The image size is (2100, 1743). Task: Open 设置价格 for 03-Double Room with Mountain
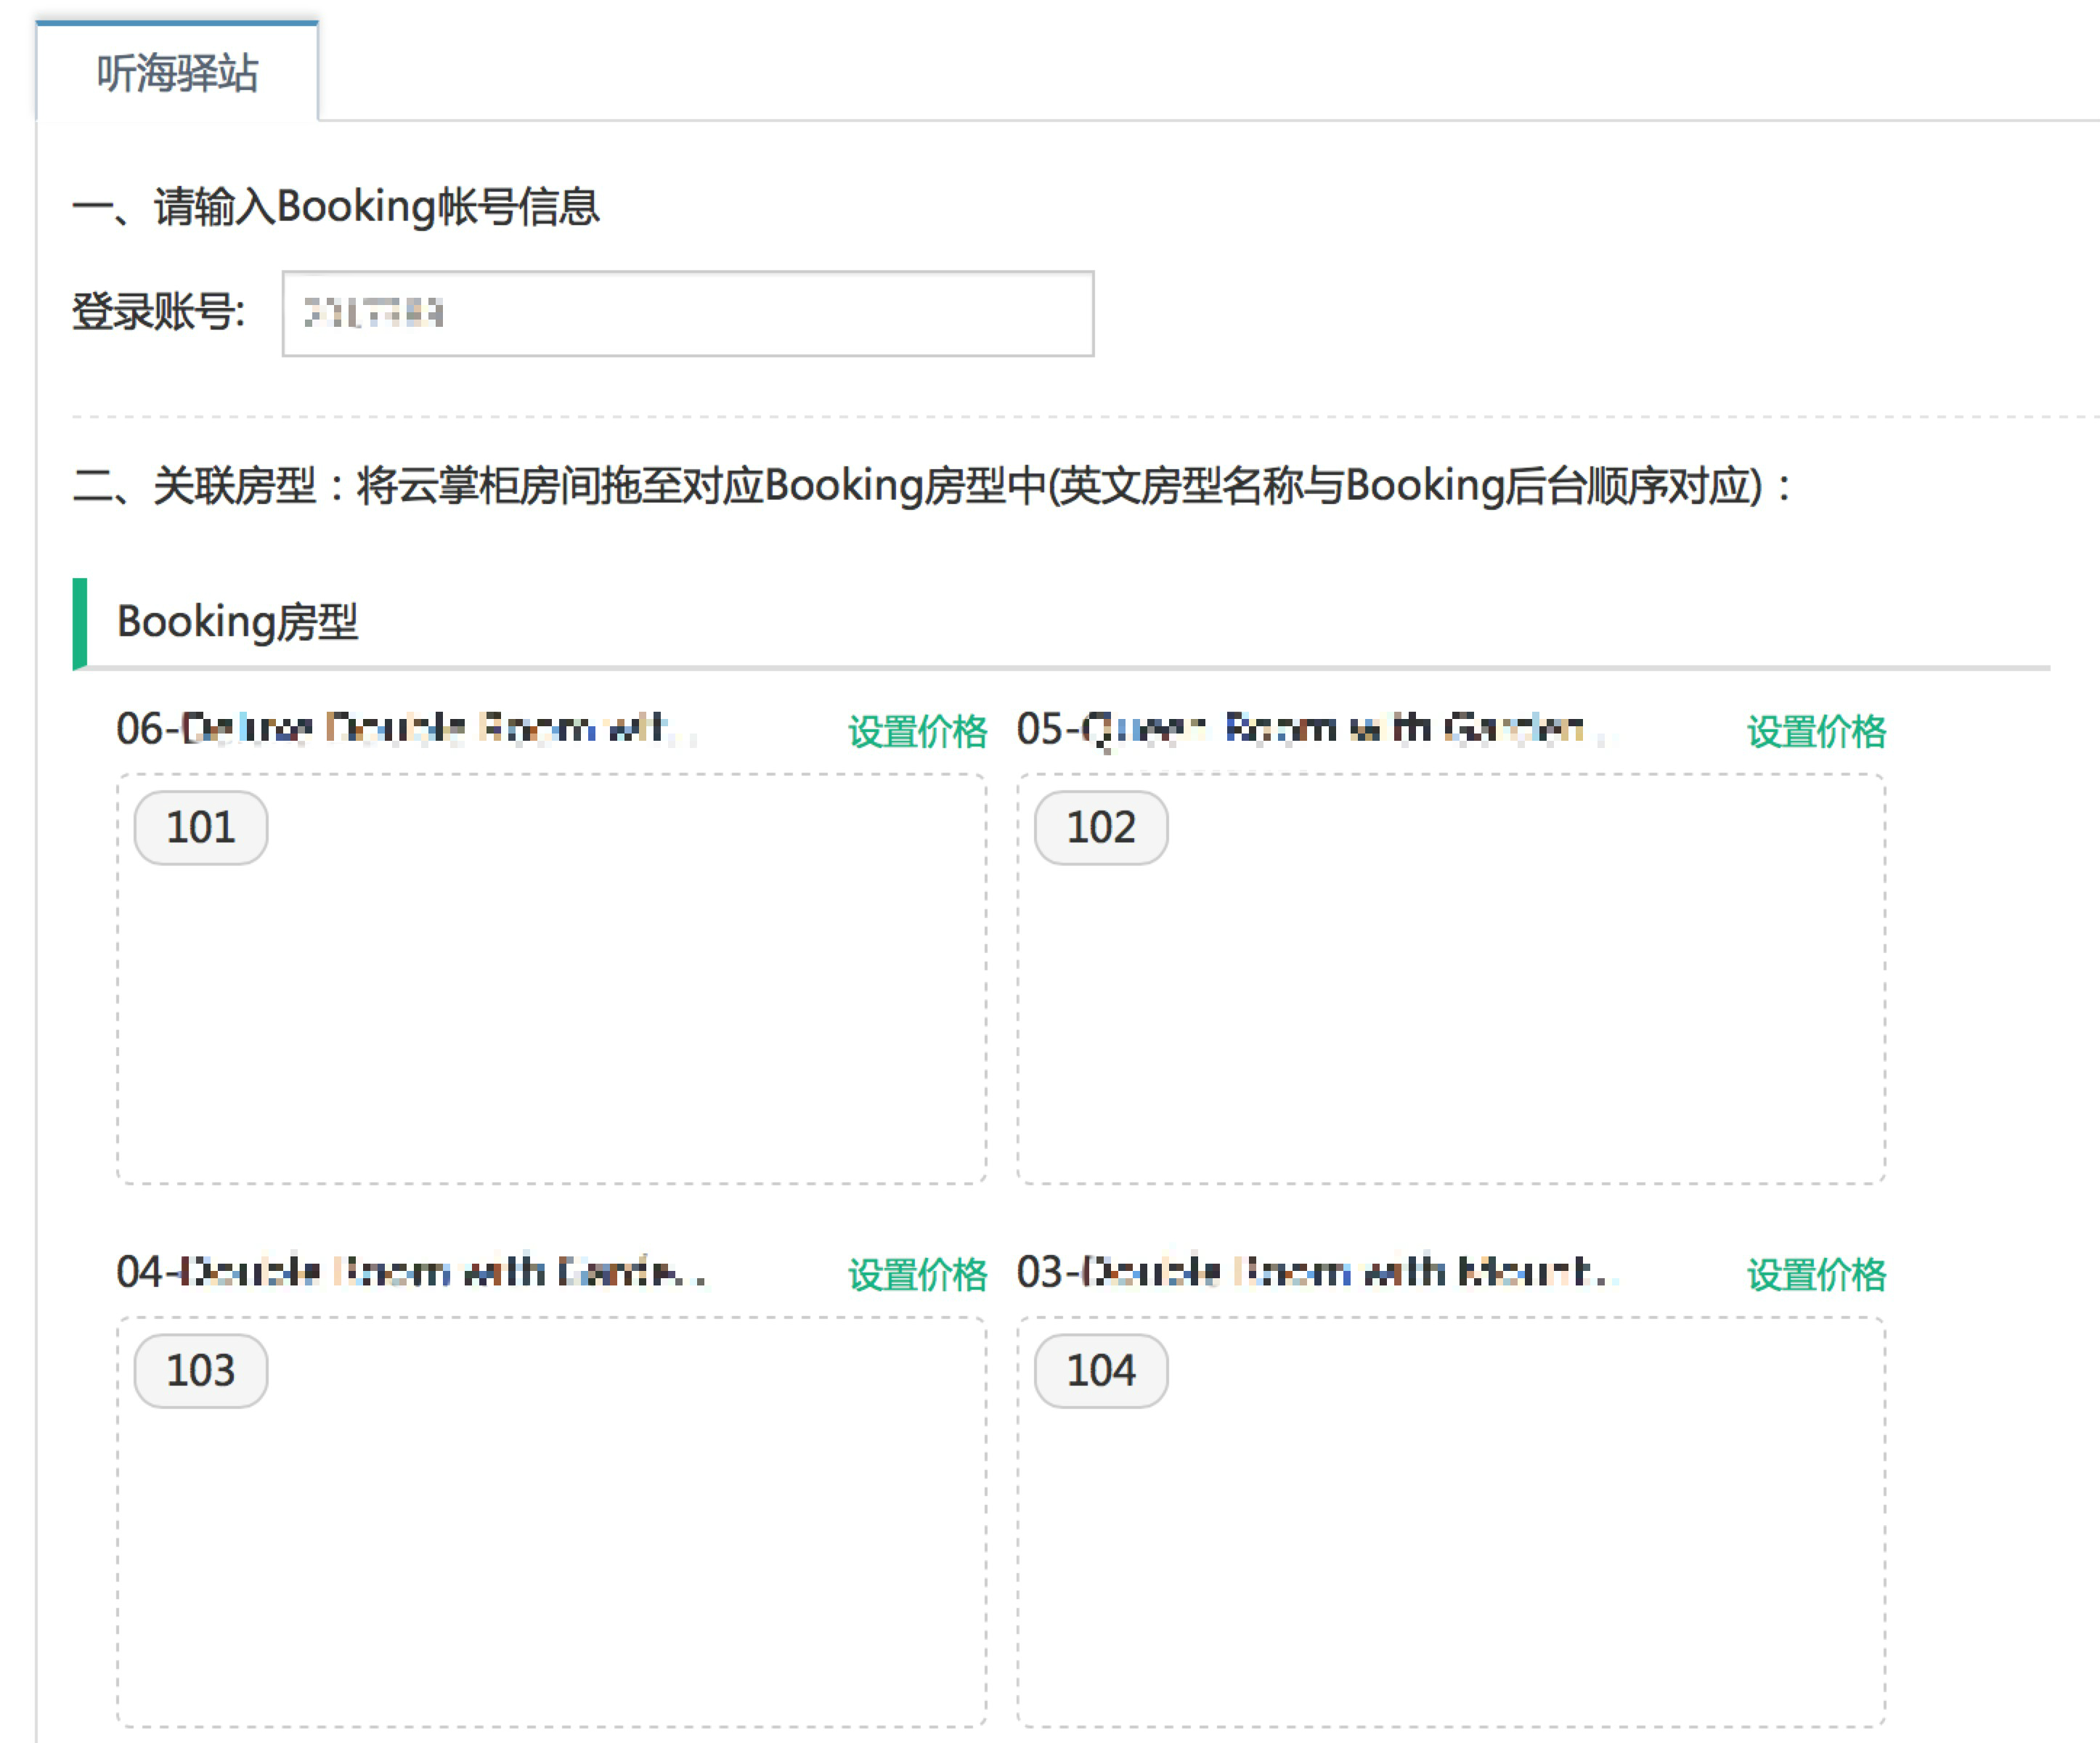(1816, 1274)
